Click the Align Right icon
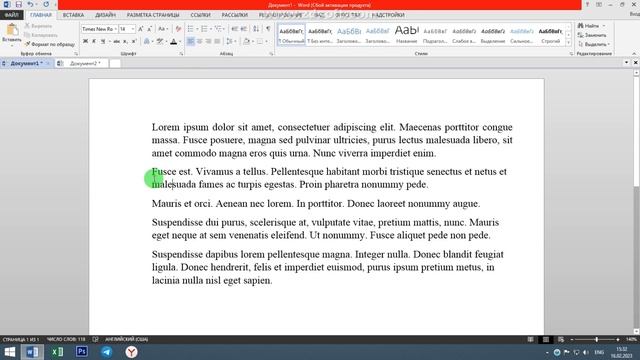Image resolution: width=640 pixels, height=360 pixels. click(x=209, y=41)
